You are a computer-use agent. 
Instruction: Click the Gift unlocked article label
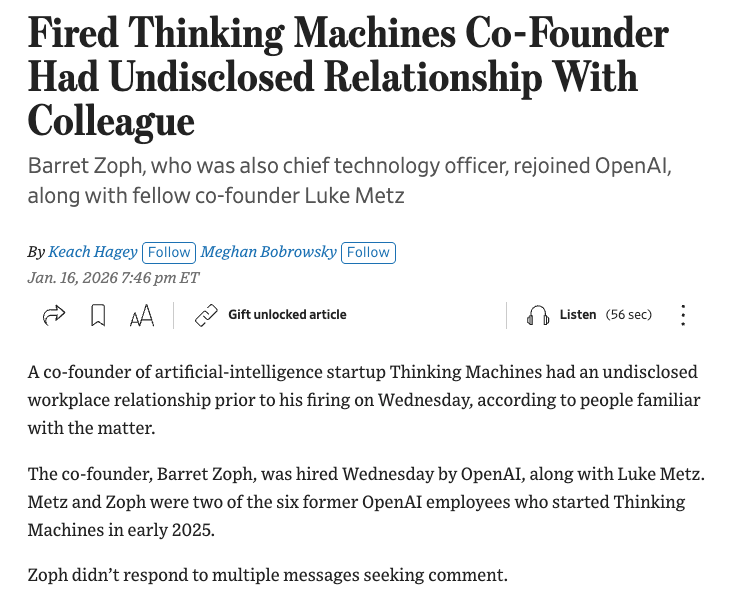tap(287, 315)
